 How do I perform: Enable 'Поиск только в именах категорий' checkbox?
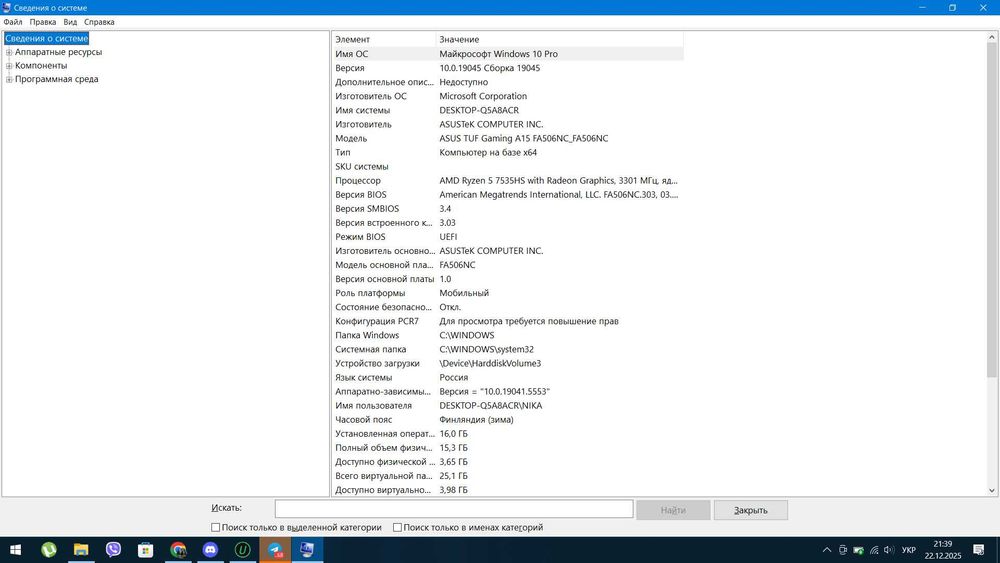(397, 527)
